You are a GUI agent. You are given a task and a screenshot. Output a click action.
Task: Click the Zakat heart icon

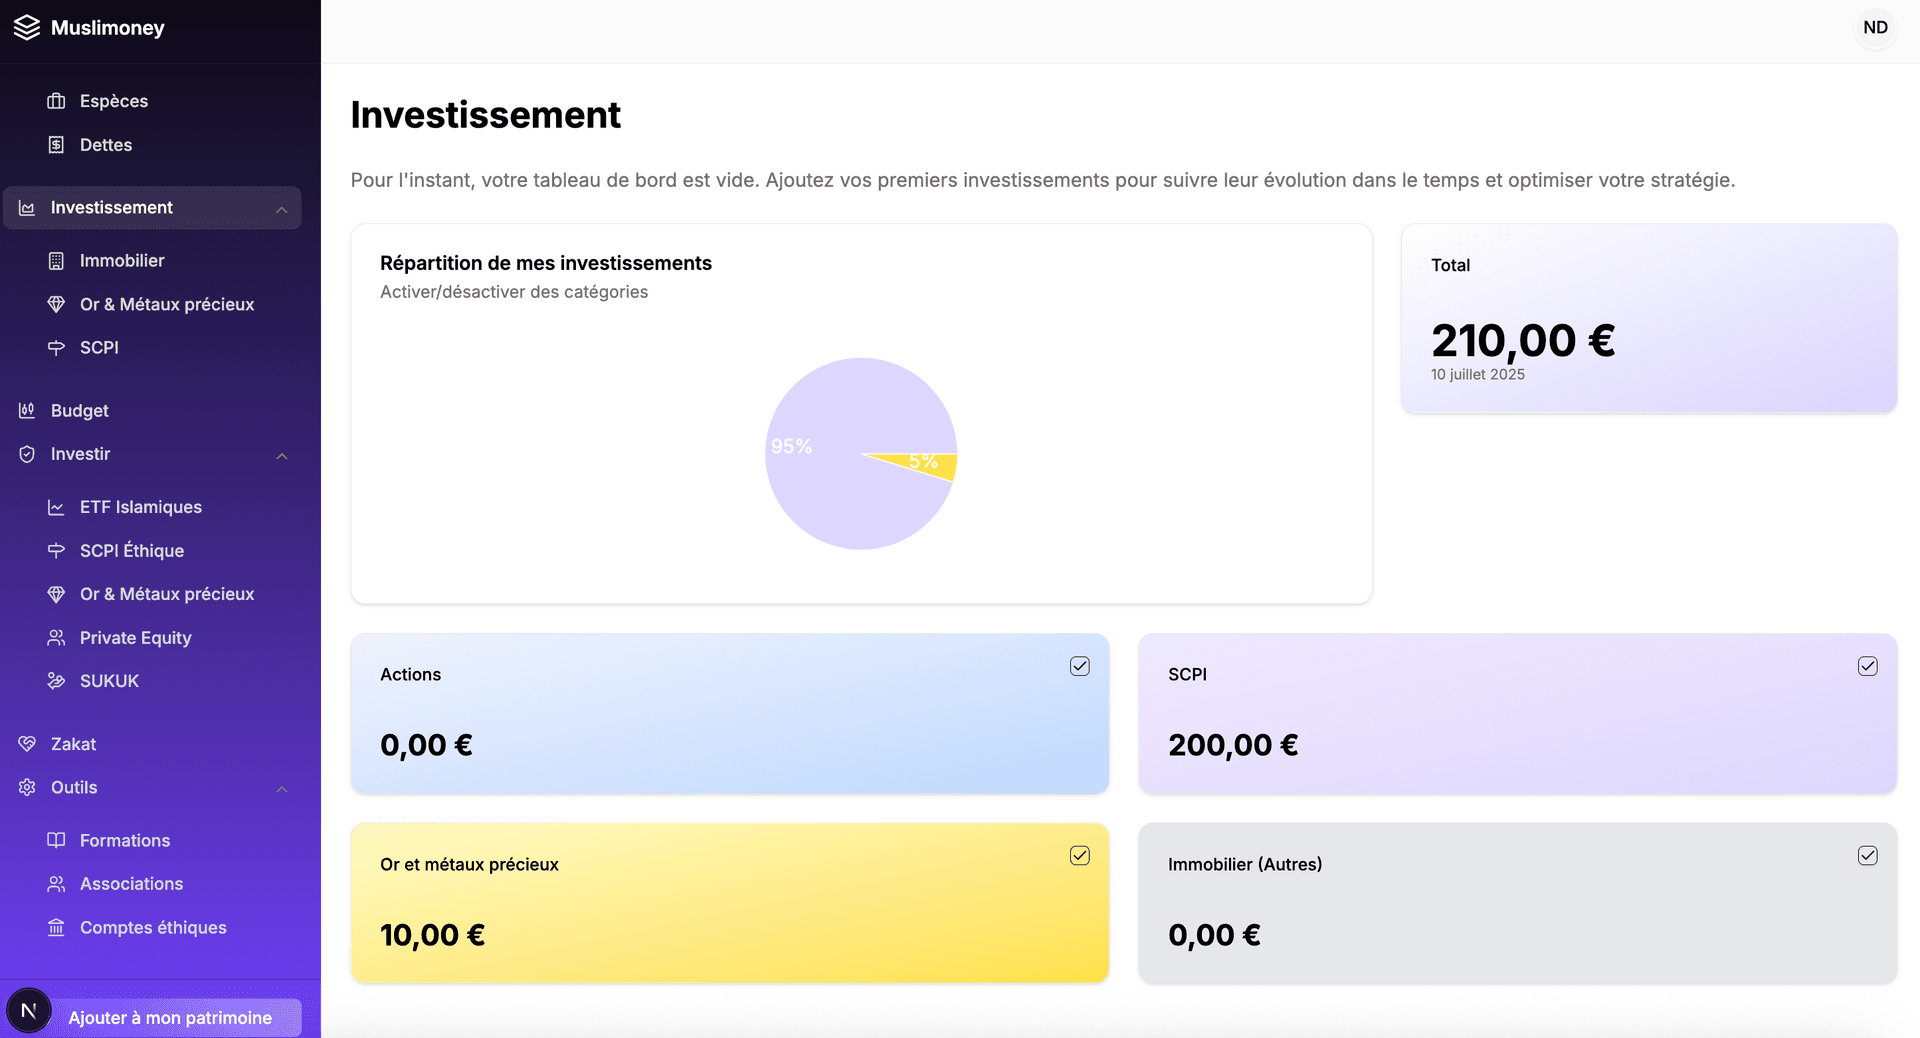(x=27, y=744)
